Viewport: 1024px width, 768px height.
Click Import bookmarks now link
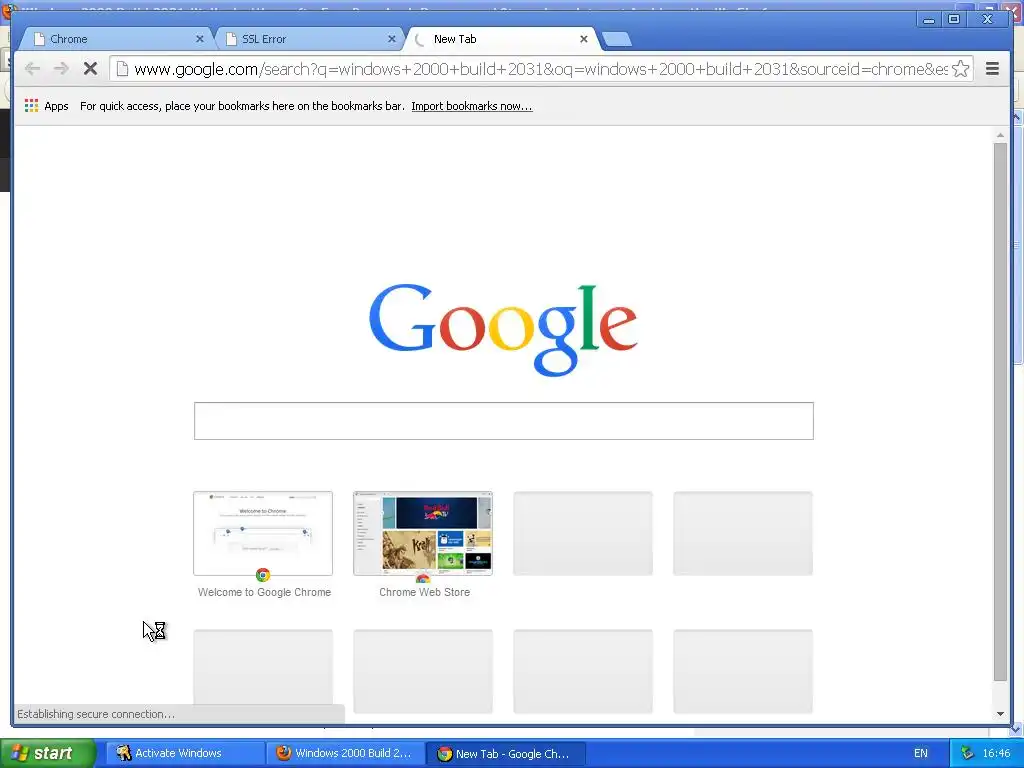[472, 106]
